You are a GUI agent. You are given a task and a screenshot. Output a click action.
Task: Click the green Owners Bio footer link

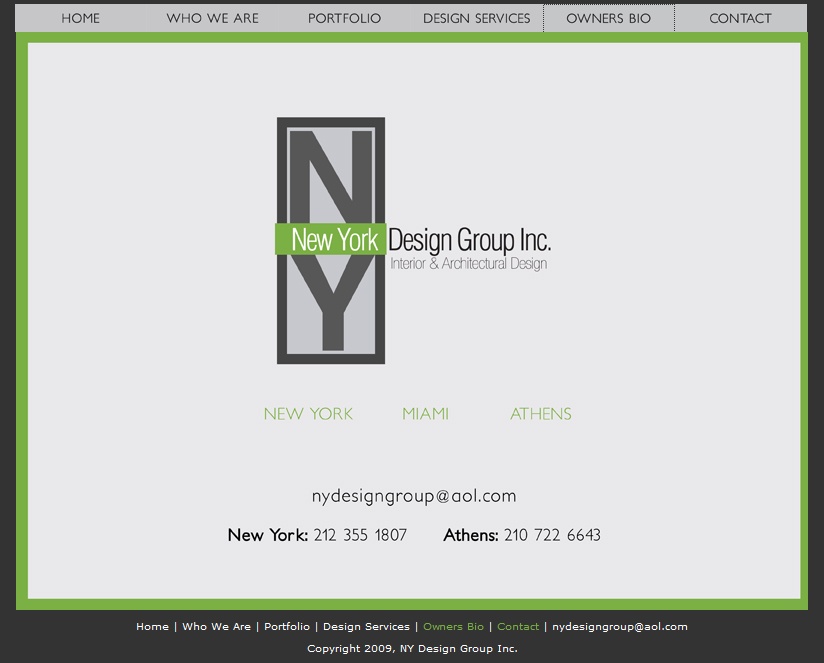(453, 627)
